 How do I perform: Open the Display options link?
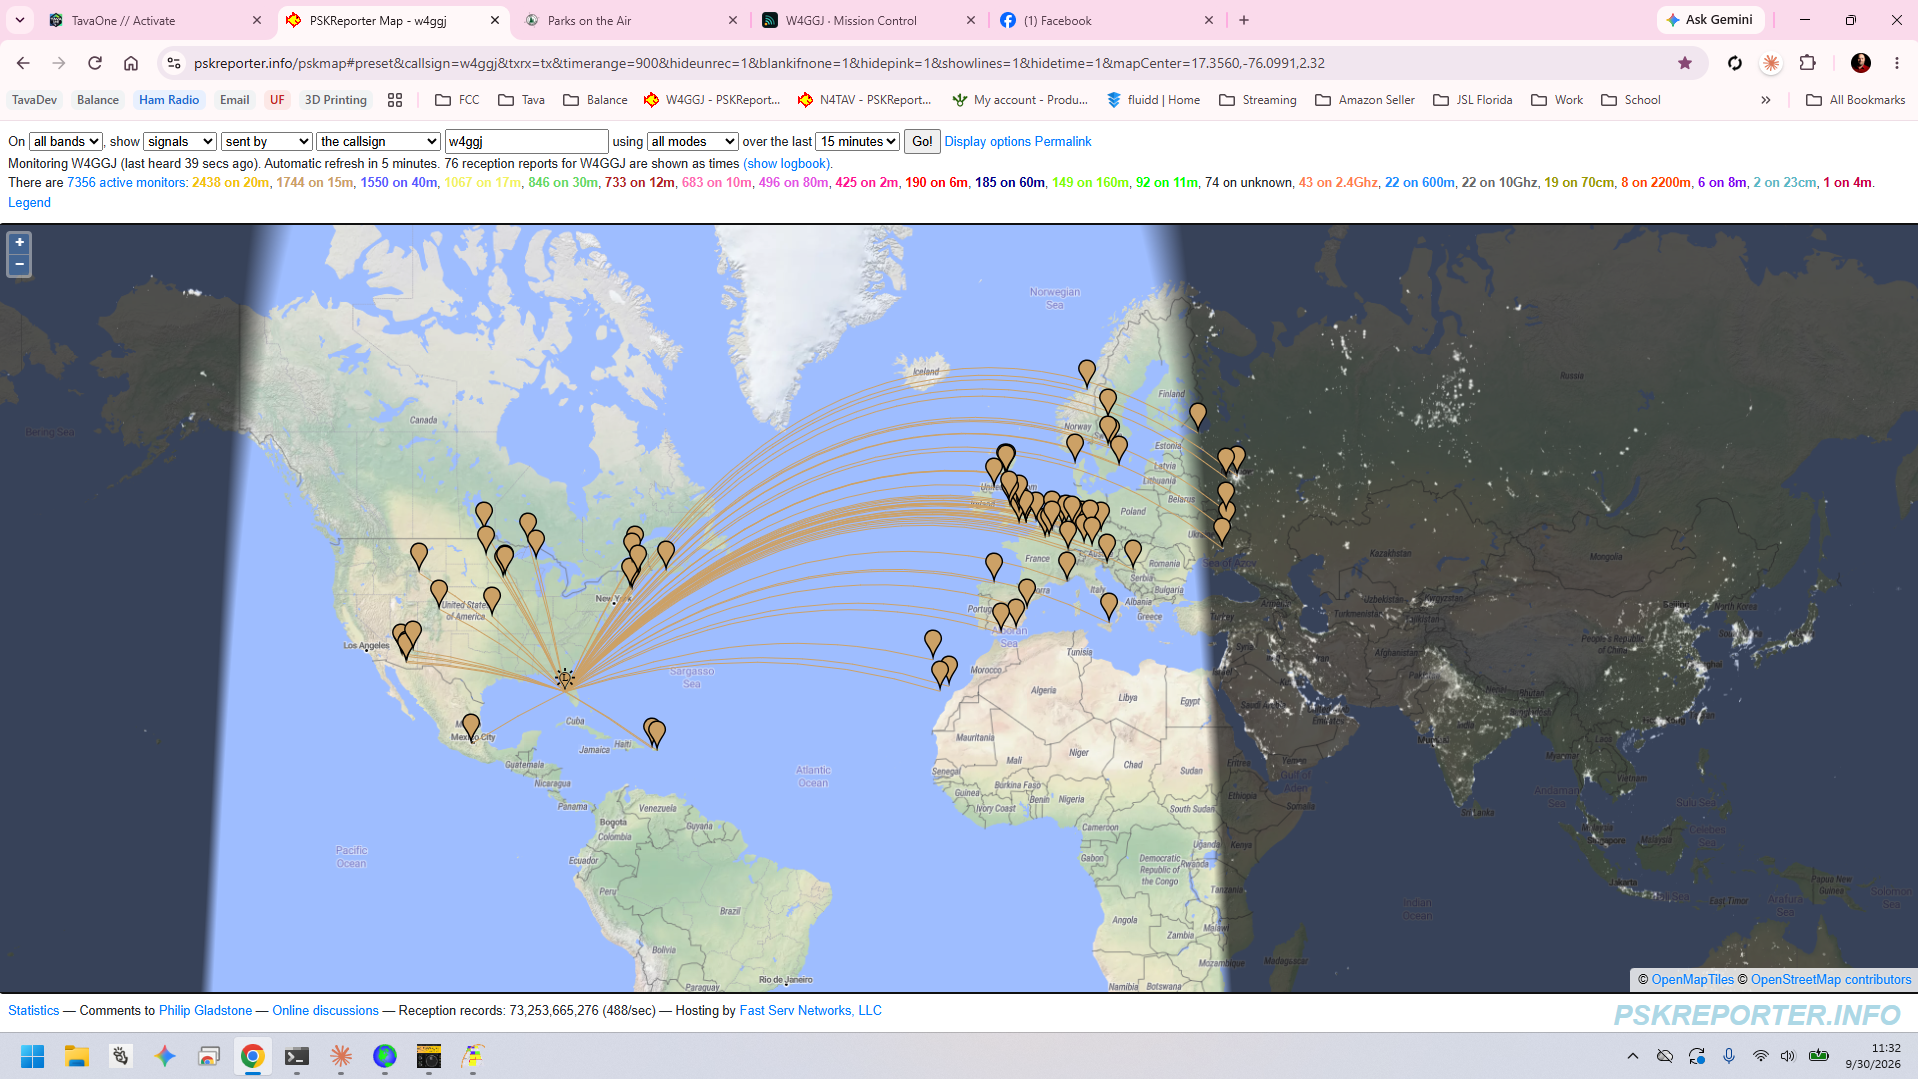point(988,142)
